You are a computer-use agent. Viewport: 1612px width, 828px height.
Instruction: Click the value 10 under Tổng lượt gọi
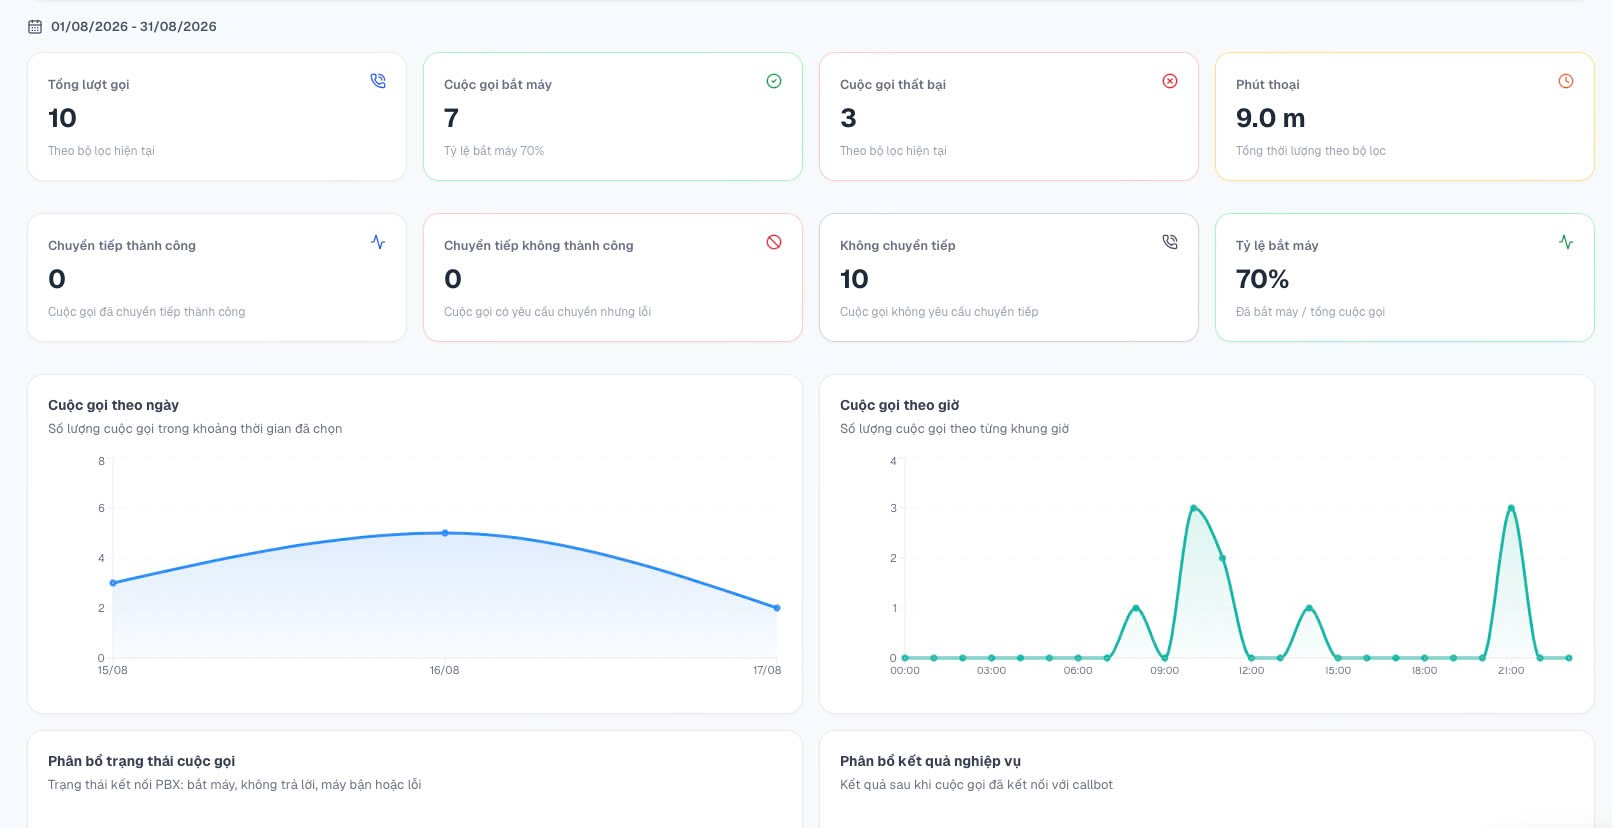click(62, 118)
